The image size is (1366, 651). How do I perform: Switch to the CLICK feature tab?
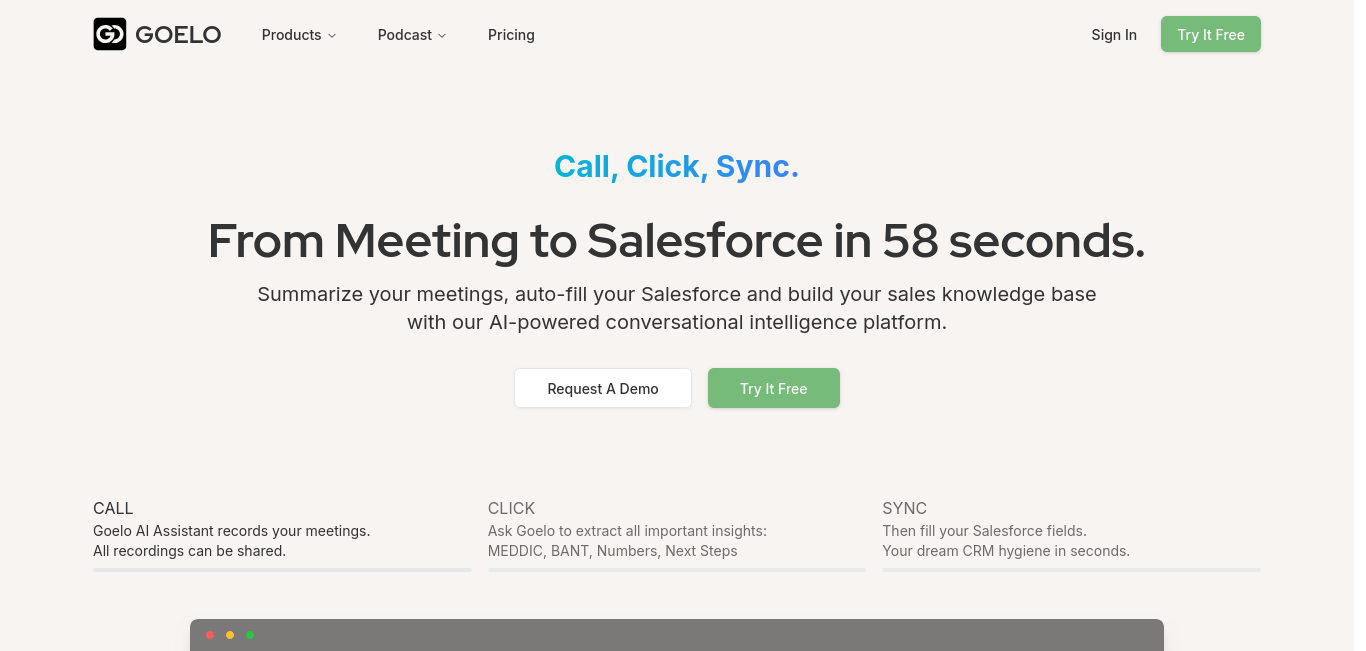[x=511, y=508]
